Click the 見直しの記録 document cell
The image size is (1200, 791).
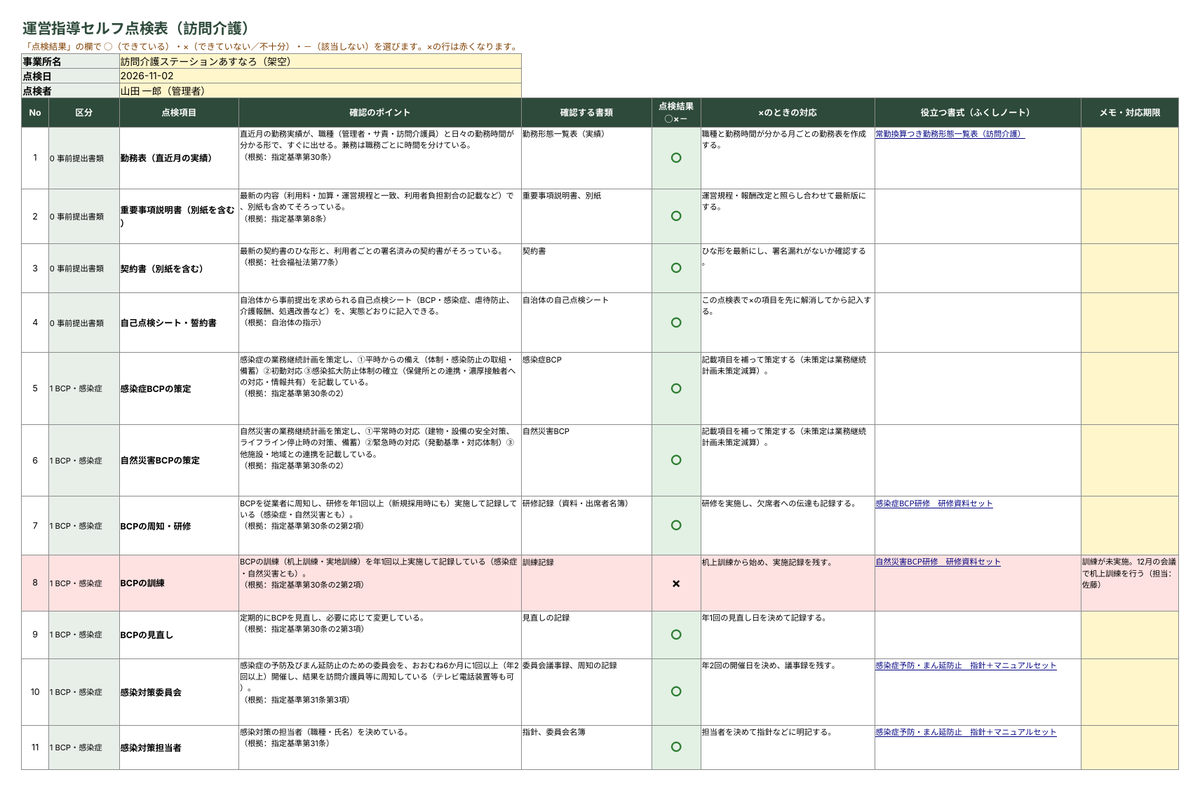click(586, 635)
